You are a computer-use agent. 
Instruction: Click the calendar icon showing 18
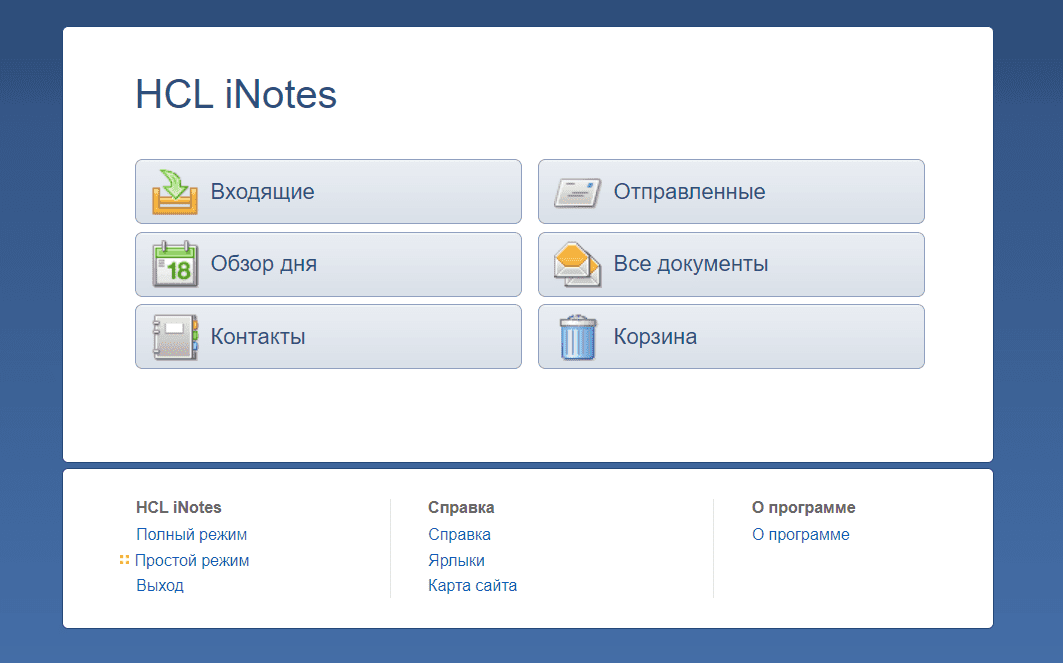[x=175, y=265]
